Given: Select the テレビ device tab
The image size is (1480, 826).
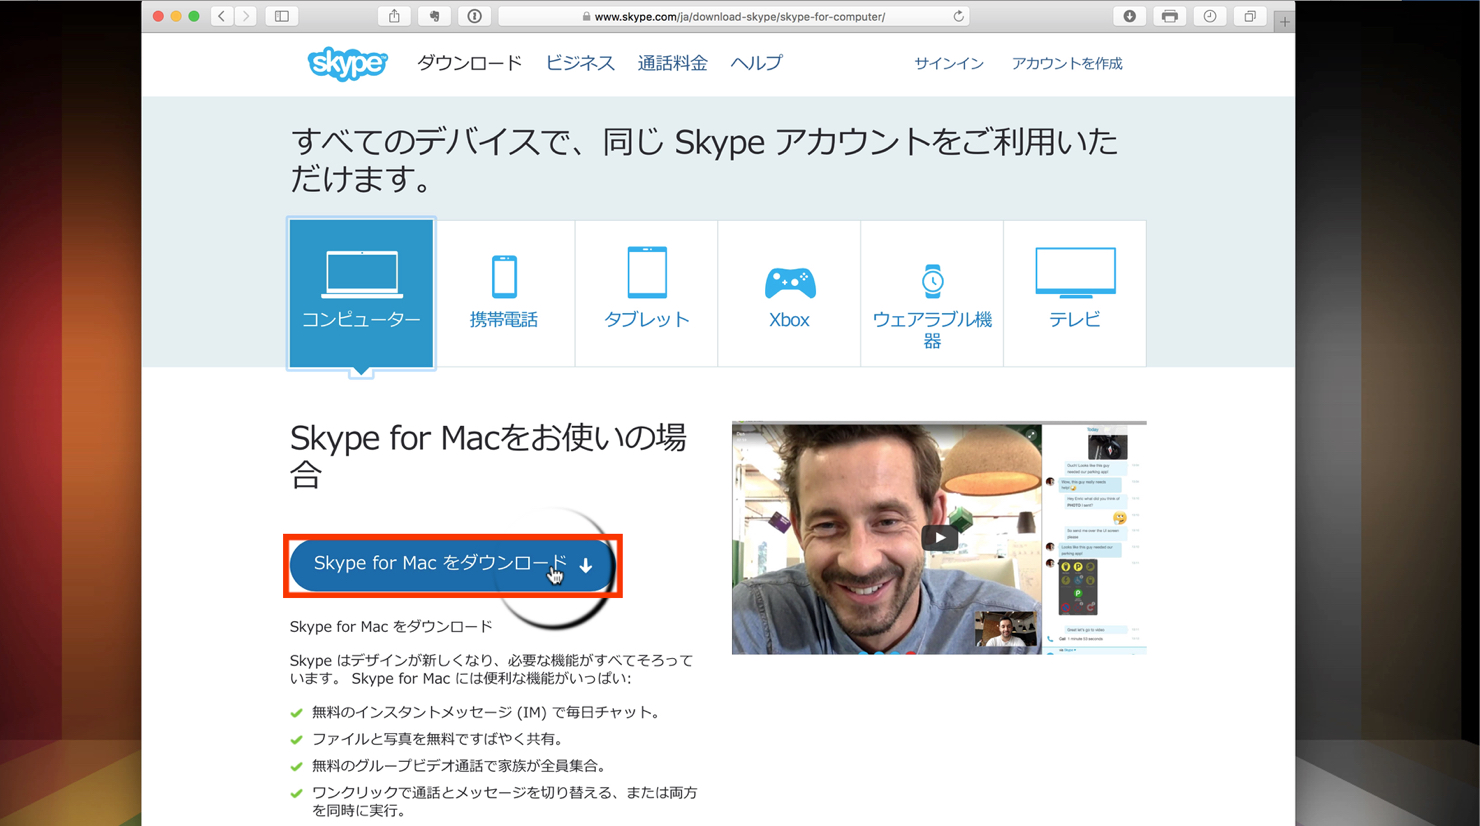Looking at the screenshot, I should pyautogui.click(x=1075, y=294).
